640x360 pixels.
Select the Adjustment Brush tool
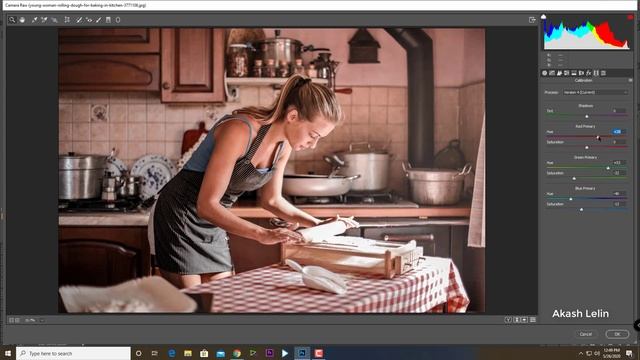pos(98,20)
